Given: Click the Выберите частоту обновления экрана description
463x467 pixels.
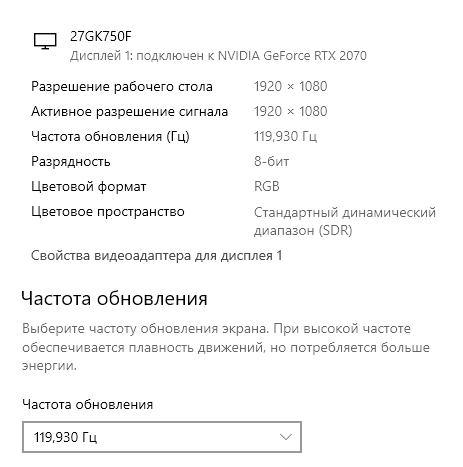Looking at the screenshot, I should (226, 347).
